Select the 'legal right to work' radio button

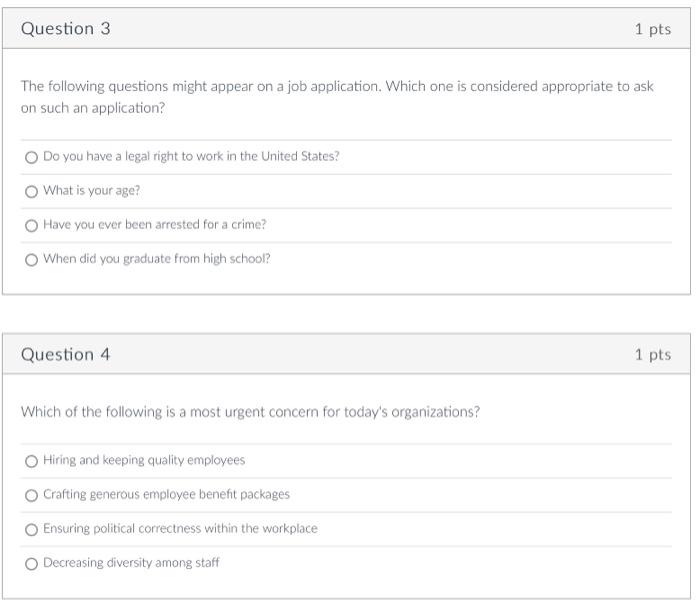point(32,157)
